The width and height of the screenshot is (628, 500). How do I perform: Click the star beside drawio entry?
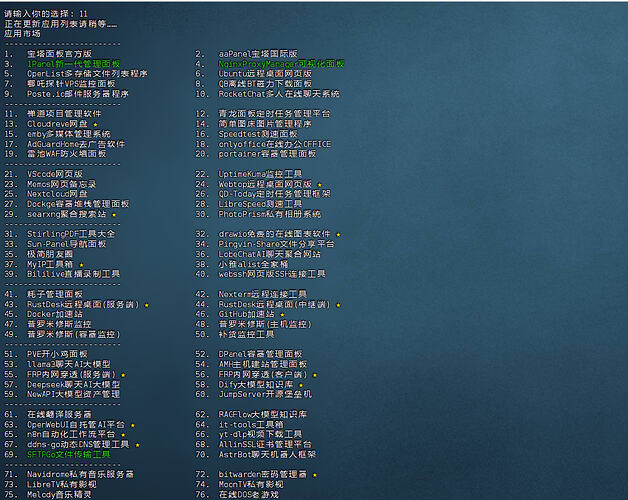pos(338,235)
